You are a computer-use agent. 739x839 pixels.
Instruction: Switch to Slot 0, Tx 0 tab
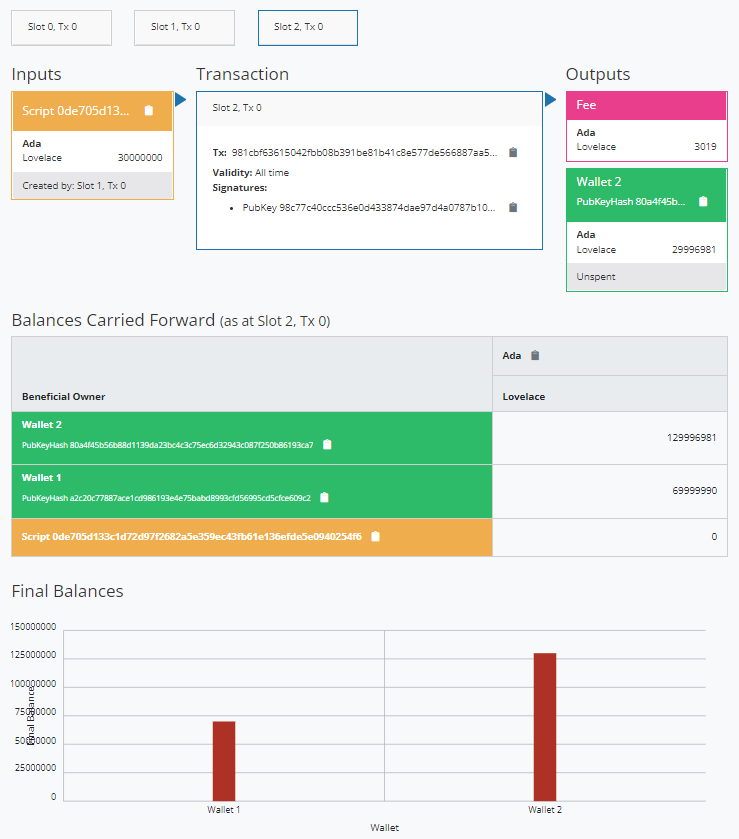coord(61,28)
